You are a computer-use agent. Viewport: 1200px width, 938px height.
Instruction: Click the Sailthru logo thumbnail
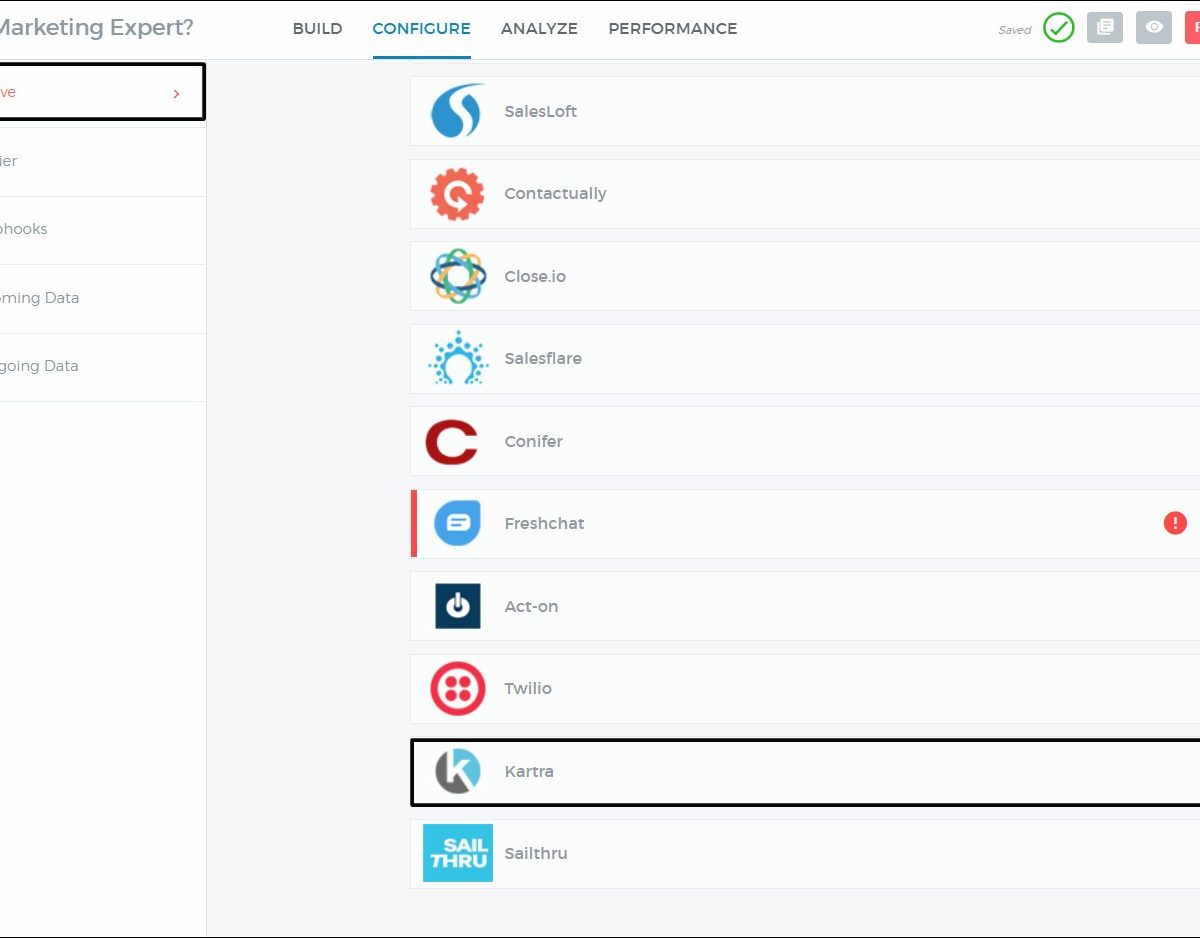(x=457, y=853)
